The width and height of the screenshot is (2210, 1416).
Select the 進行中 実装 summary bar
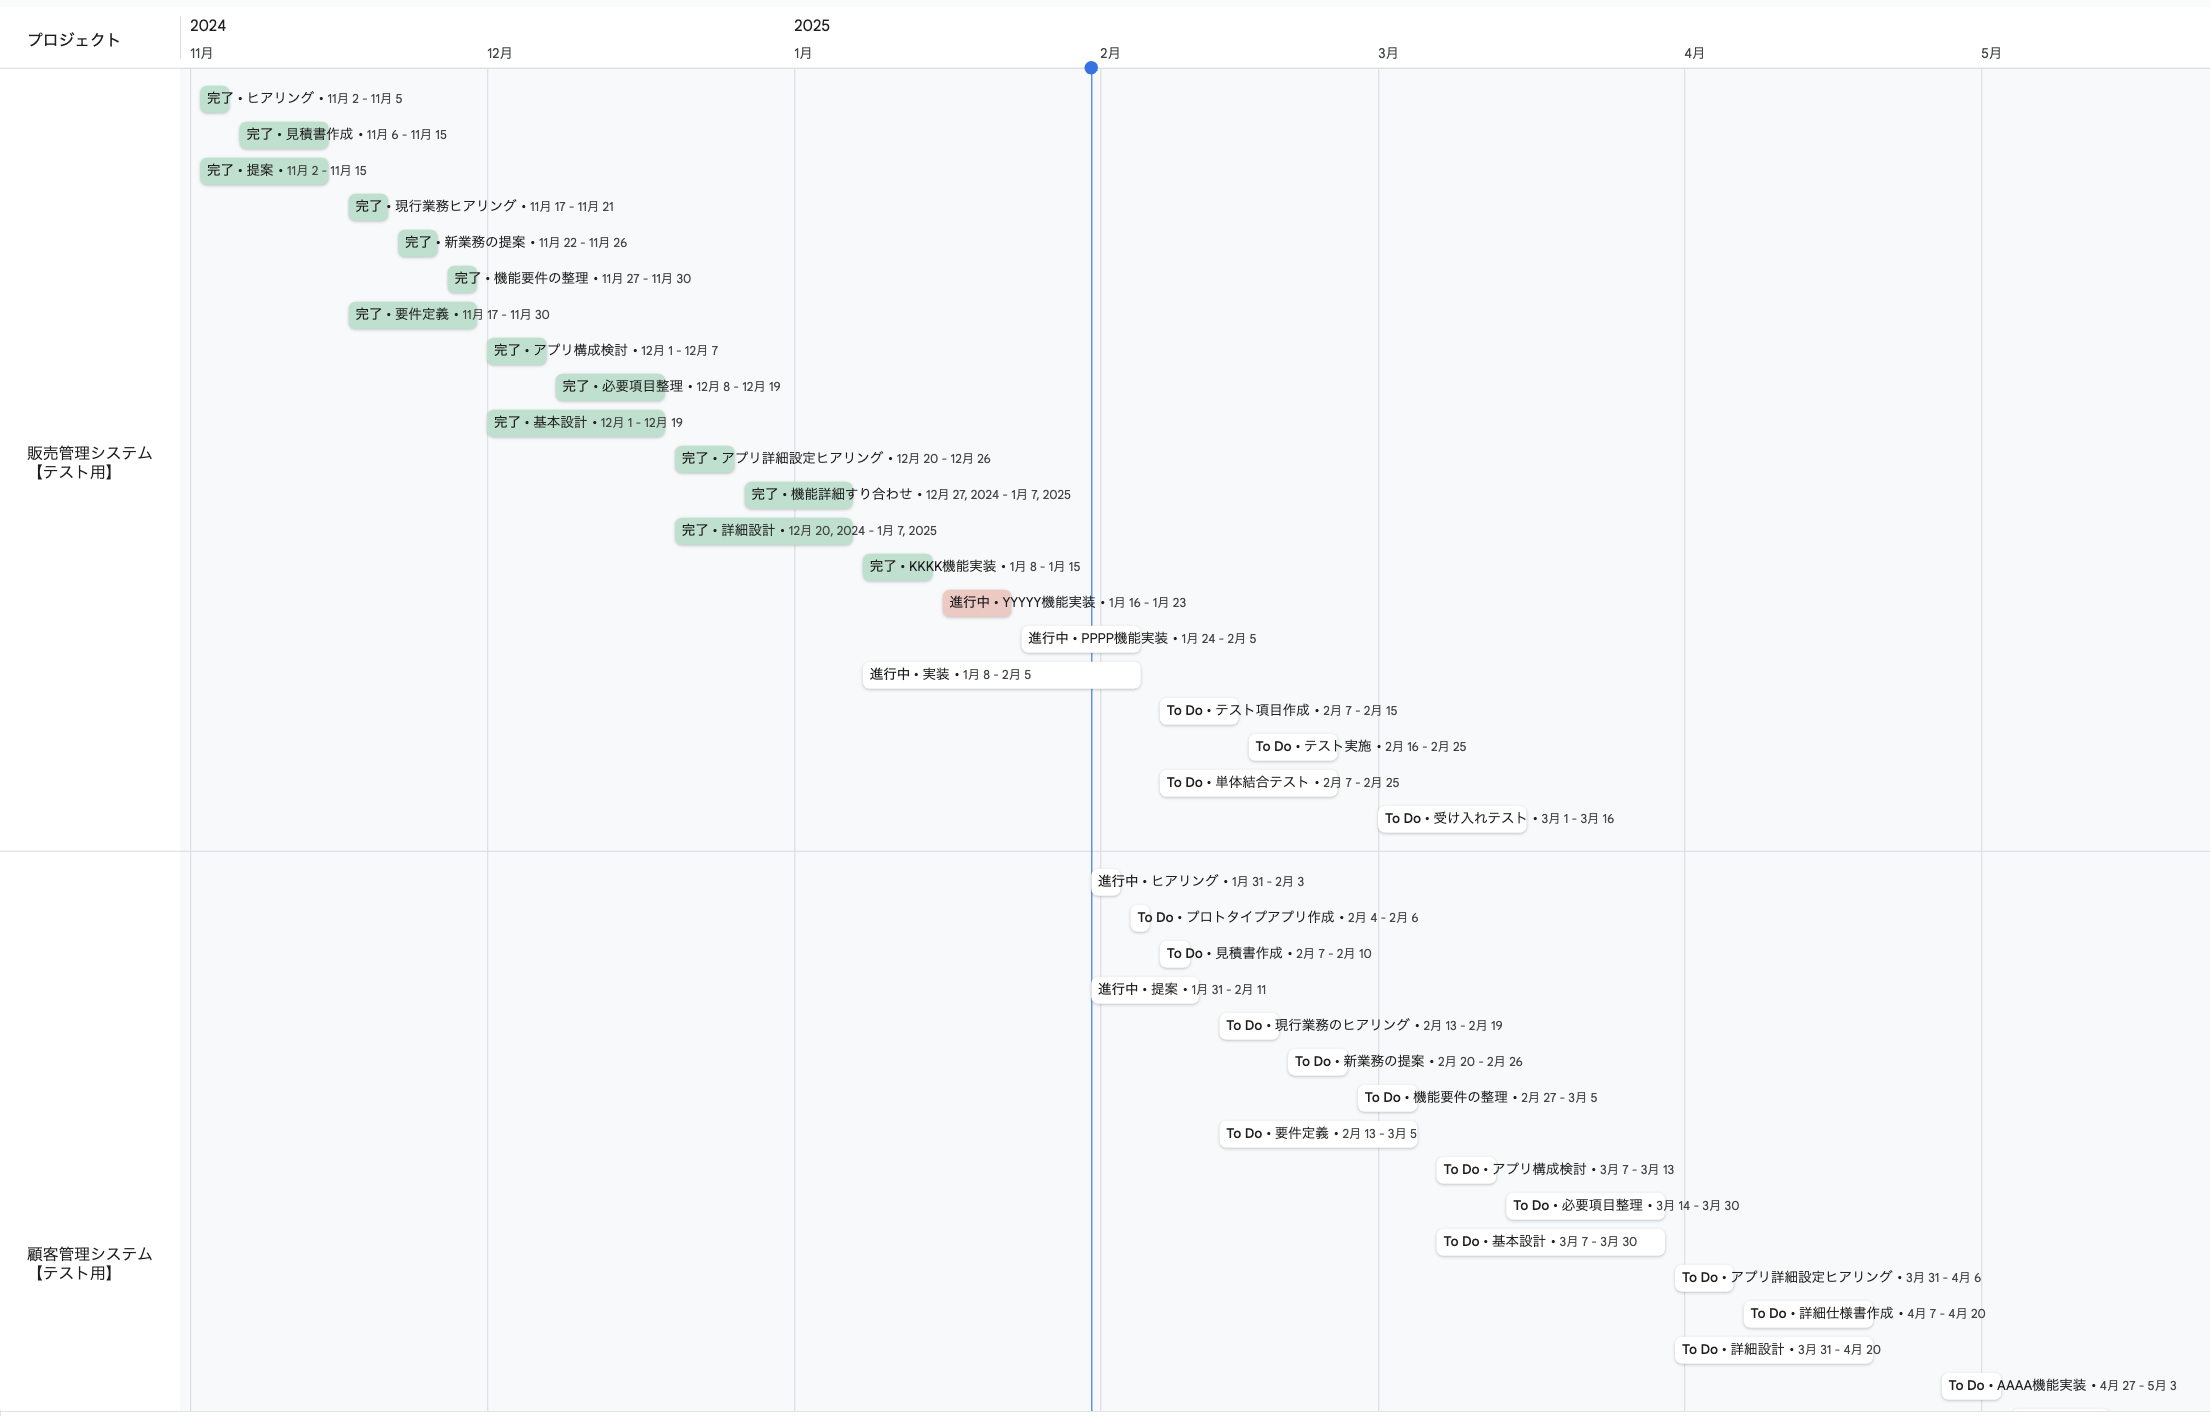click(x=1001, y=674)
